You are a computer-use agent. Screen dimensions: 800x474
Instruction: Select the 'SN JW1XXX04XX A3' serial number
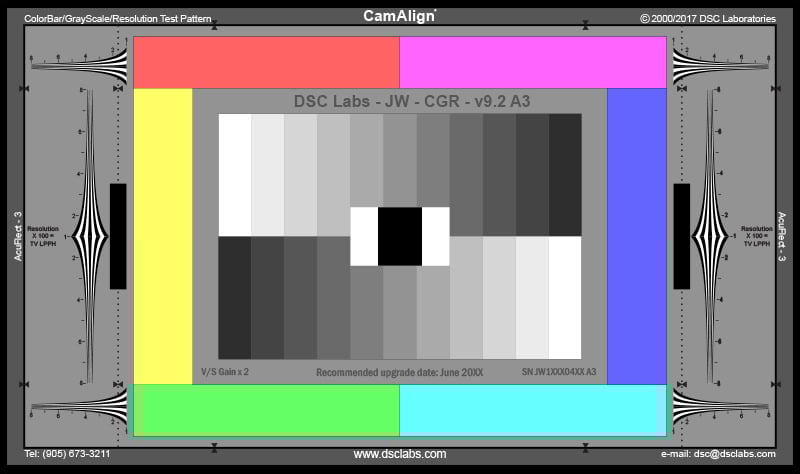(559, 372)
